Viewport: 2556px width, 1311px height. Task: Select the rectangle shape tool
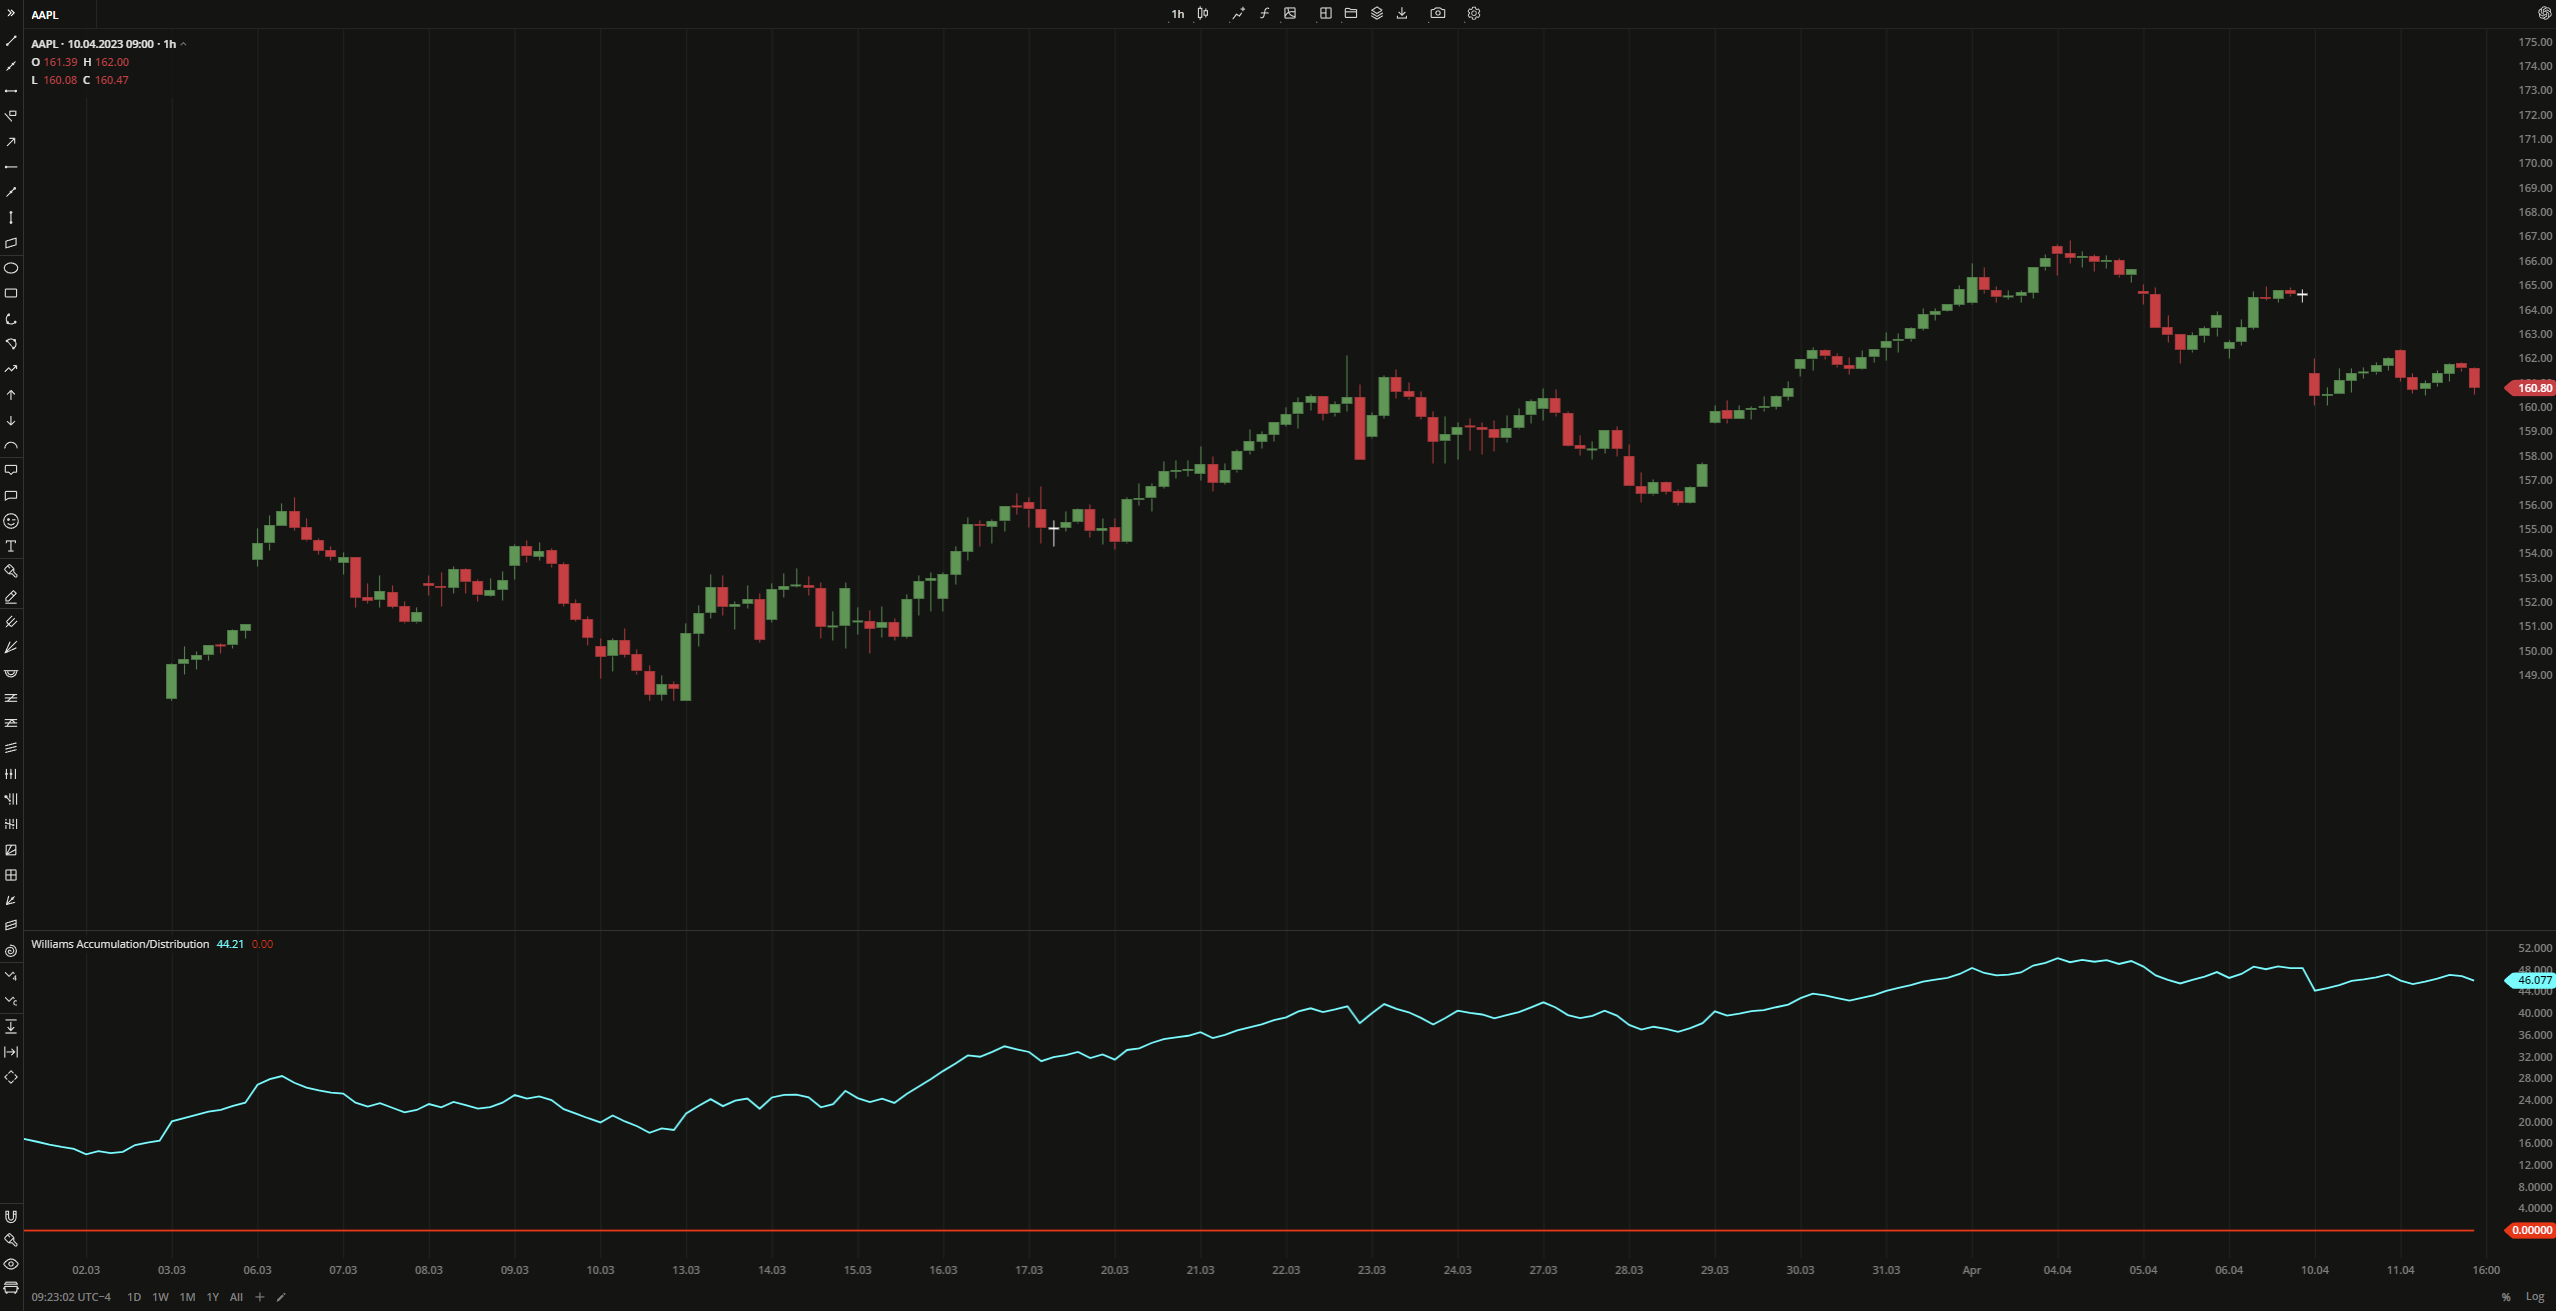coord(11,293)
